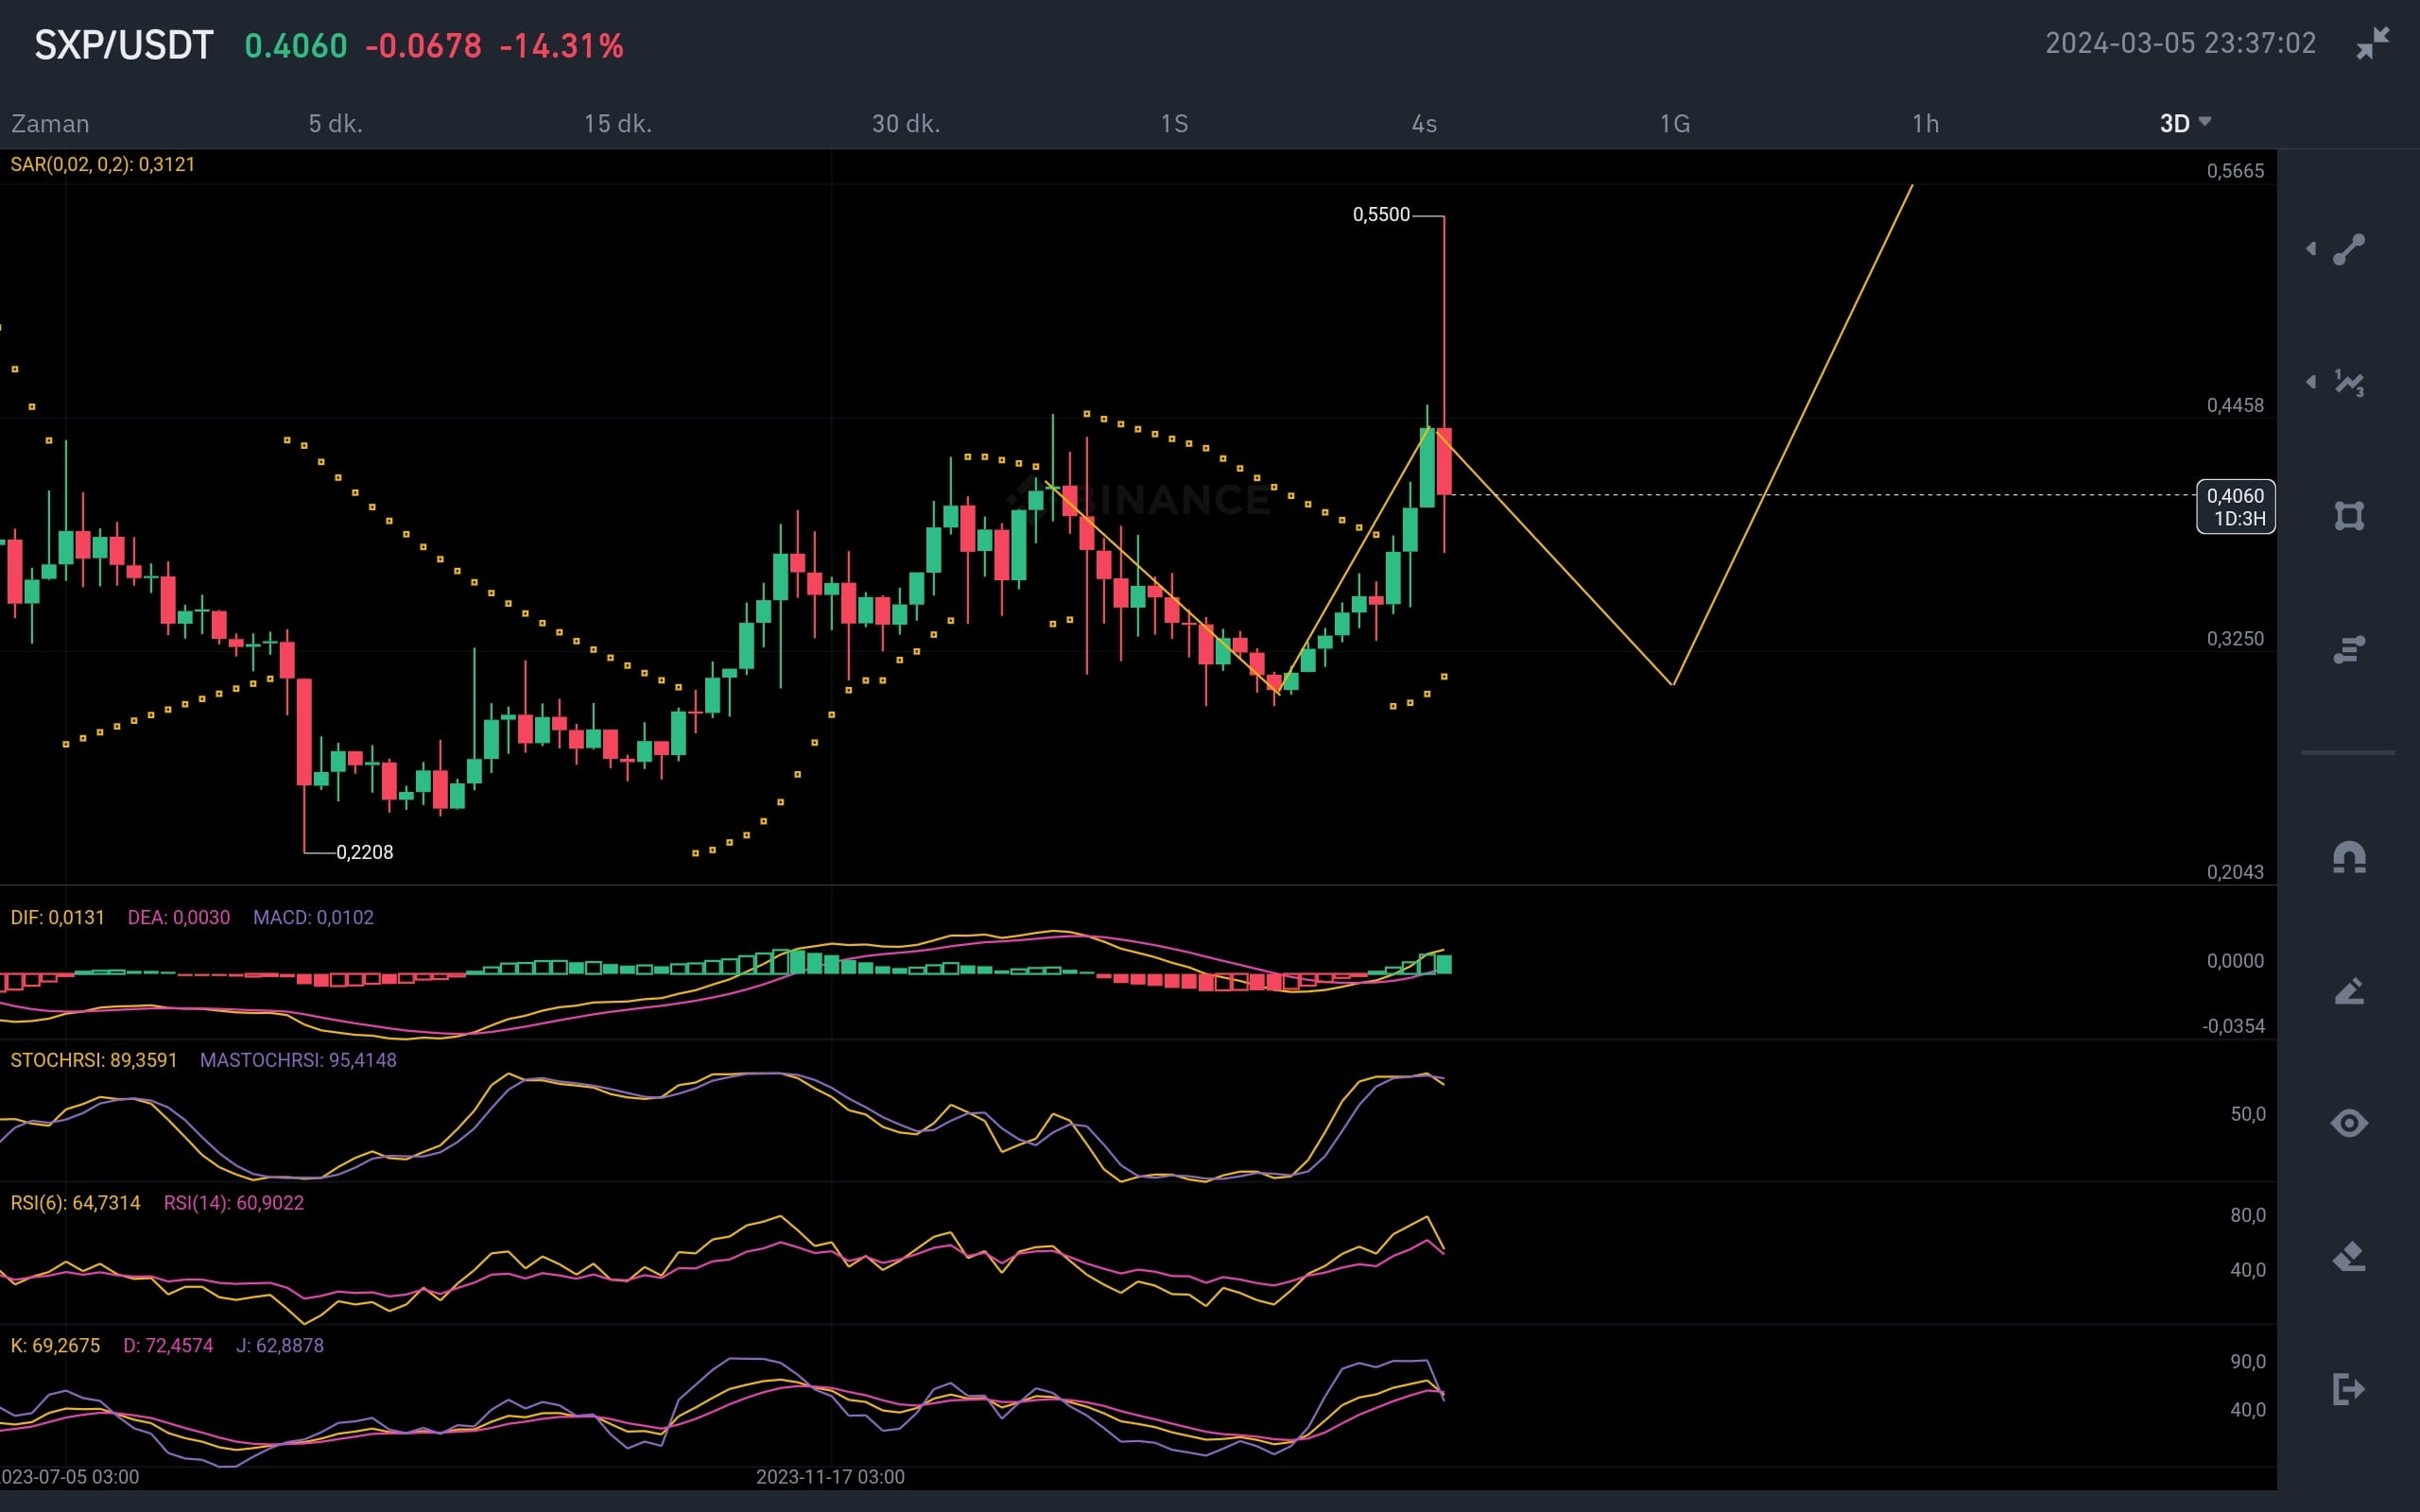Click the SAR(0,02, 0,2) indicator label
The height and width of the screenshot is (1512, 2420).
(102, 164)
